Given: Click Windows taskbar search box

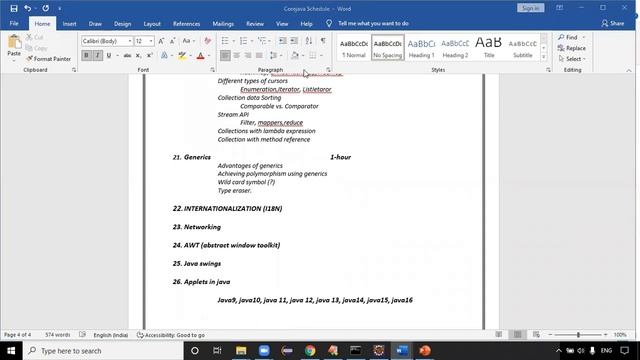Looking at the screenshot, I should [x=104, y=351].
